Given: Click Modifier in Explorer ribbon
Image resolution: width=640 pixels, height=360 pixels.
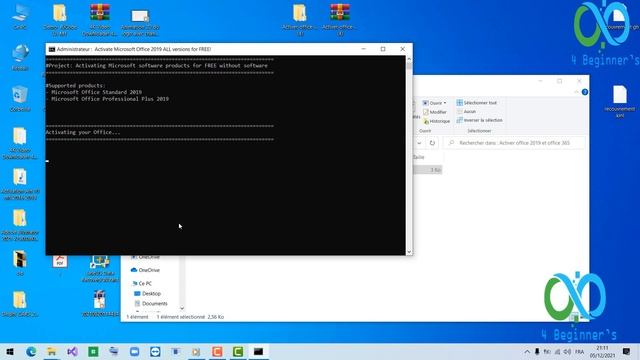Looking at the screenshot, I should (x=435, y=112).
